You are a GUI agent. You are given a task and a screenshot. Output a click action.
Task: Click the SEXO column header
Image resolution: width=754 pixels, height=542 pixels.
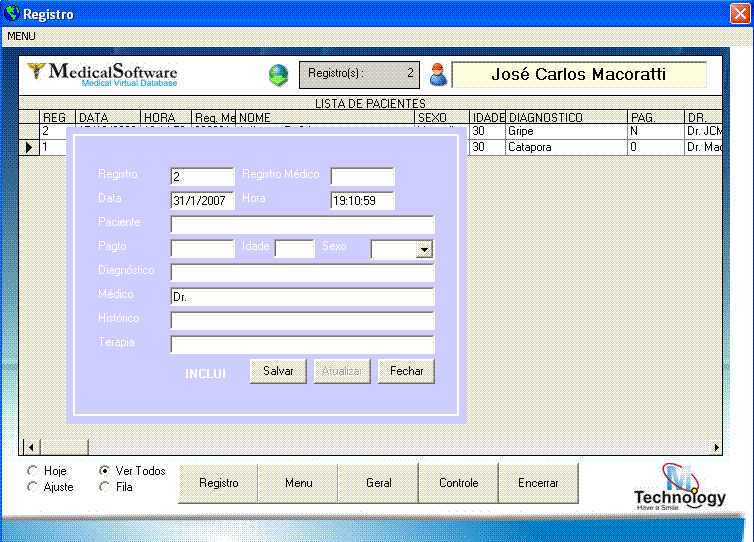(441, 117)
